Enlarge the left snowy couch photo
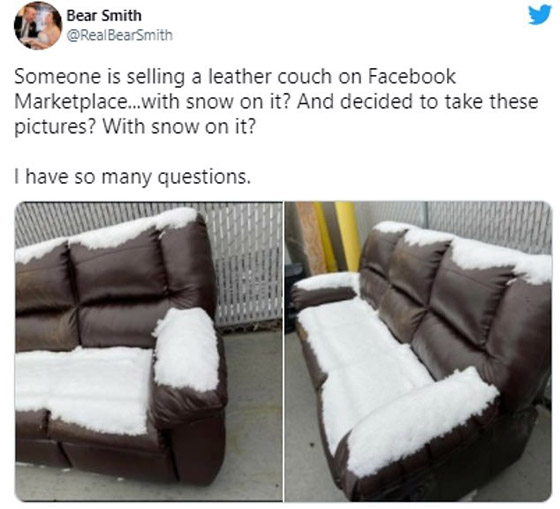 pos(149,351)
